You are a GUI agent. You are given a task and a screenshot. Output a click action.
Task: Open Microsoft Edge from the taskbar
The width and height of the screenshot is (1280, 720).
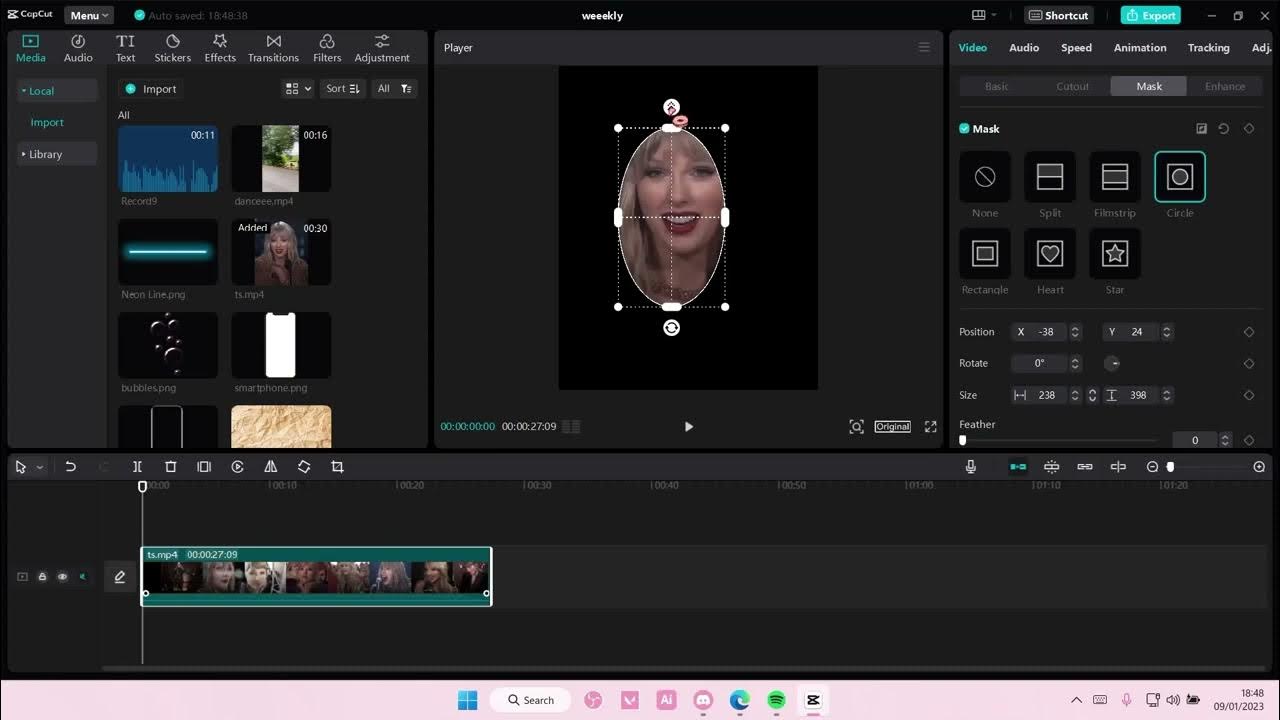pos(739,700)
